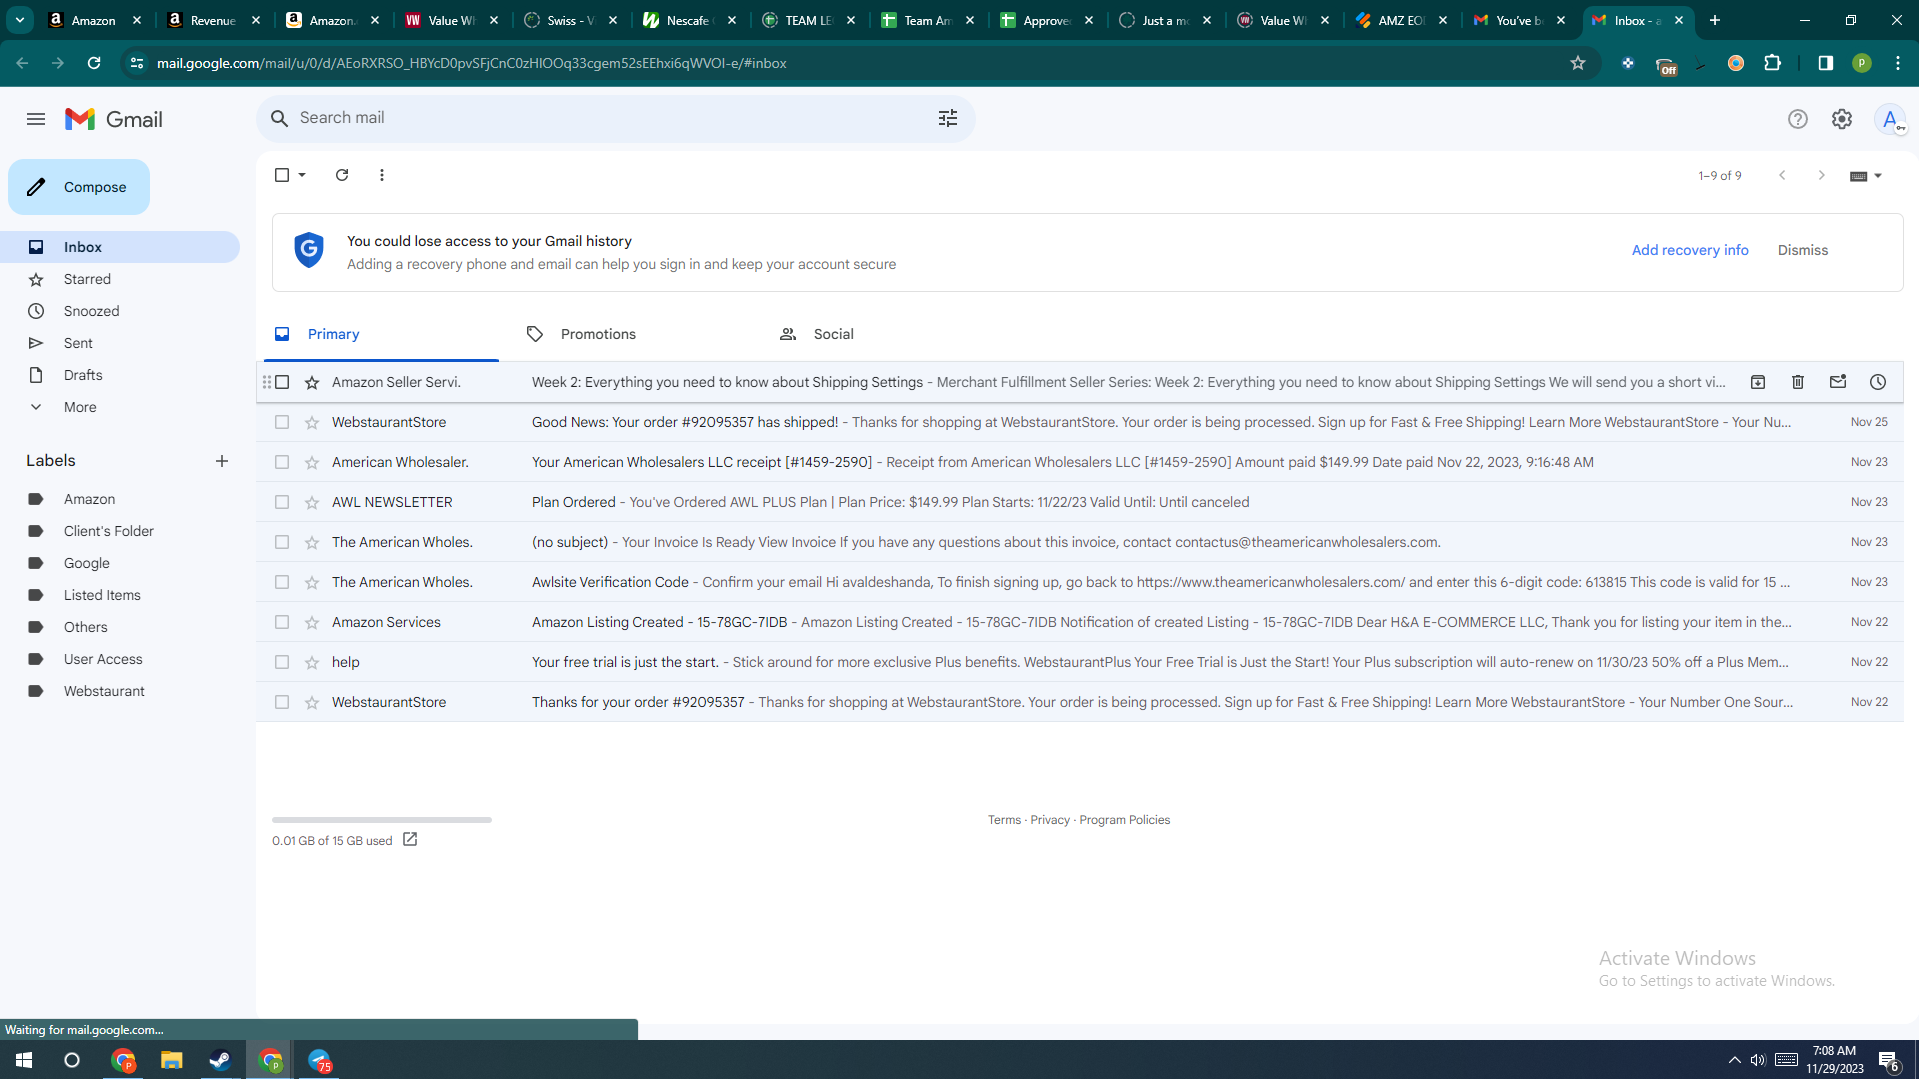Open storage management link icon
The height and width of the screenshot is (1079, 1919).
point(410,840)
